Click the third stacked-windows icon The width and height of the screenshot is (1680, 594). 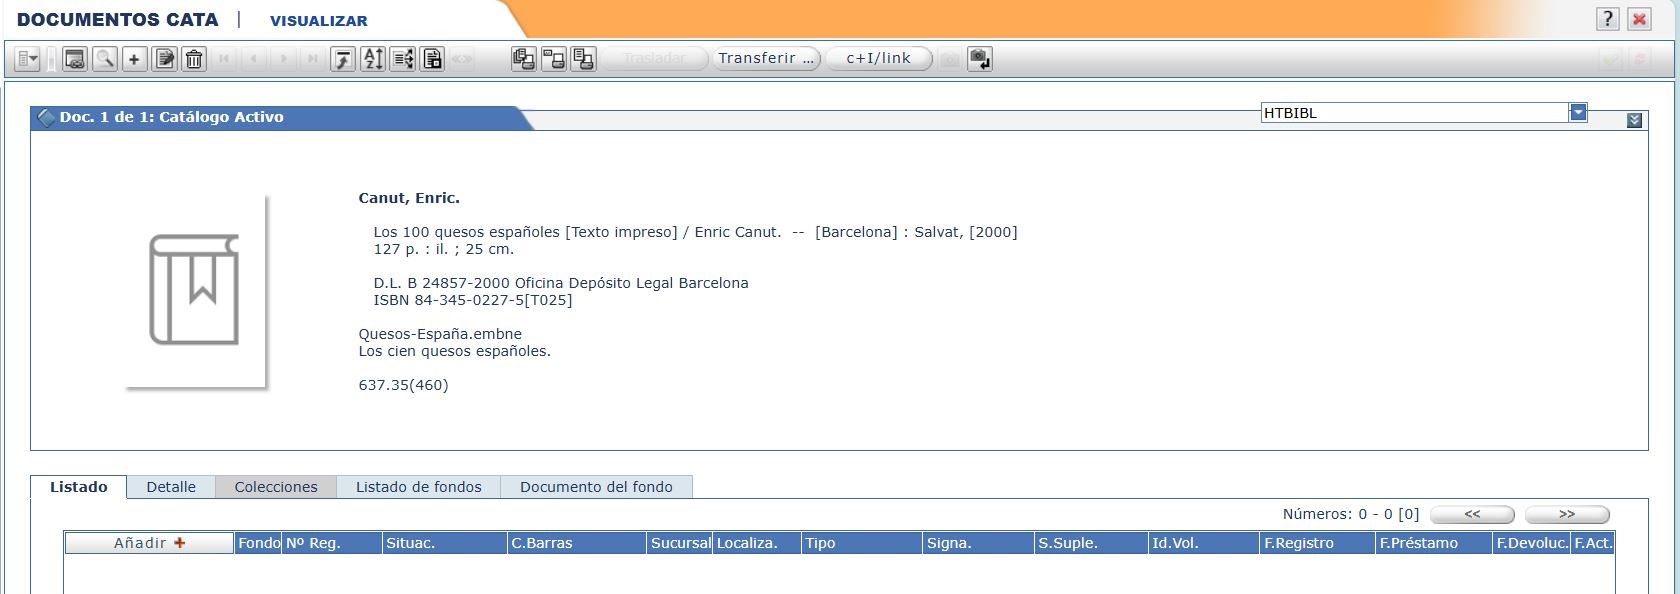point(583,59)
